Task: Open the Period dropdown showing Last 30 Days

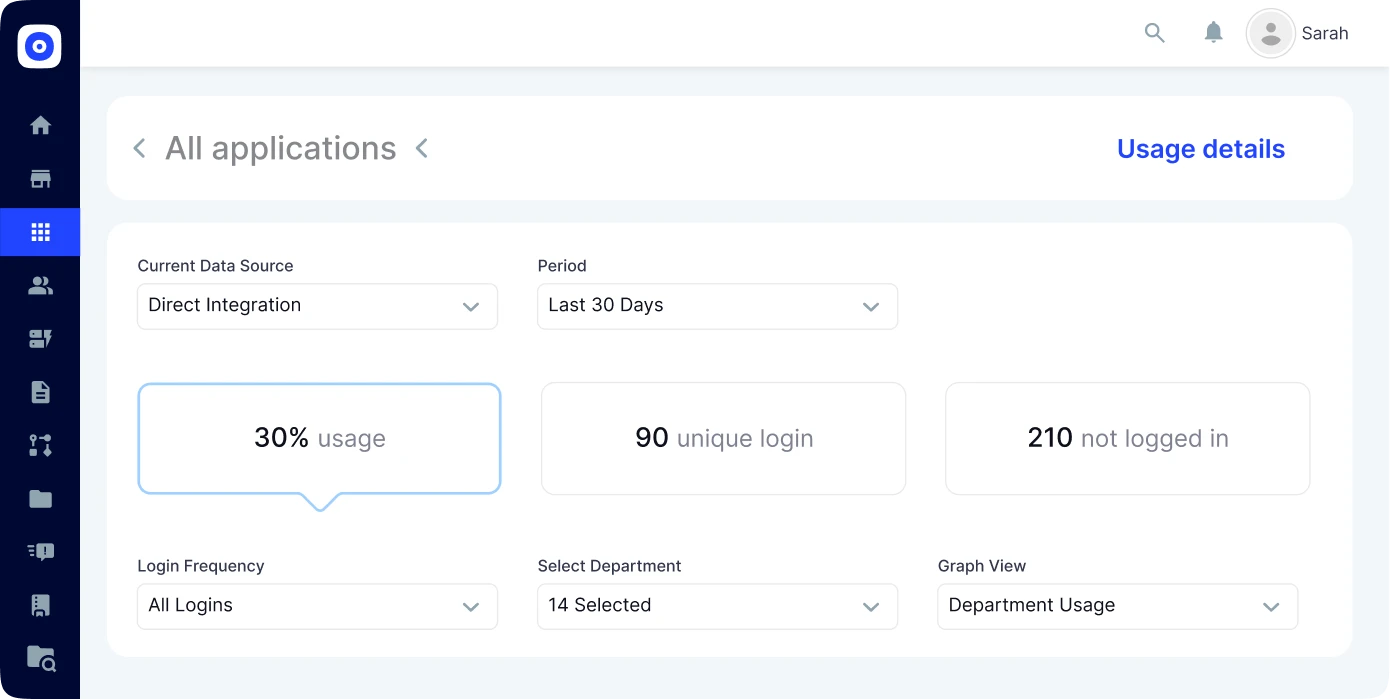Action: [x=717, y=306]
